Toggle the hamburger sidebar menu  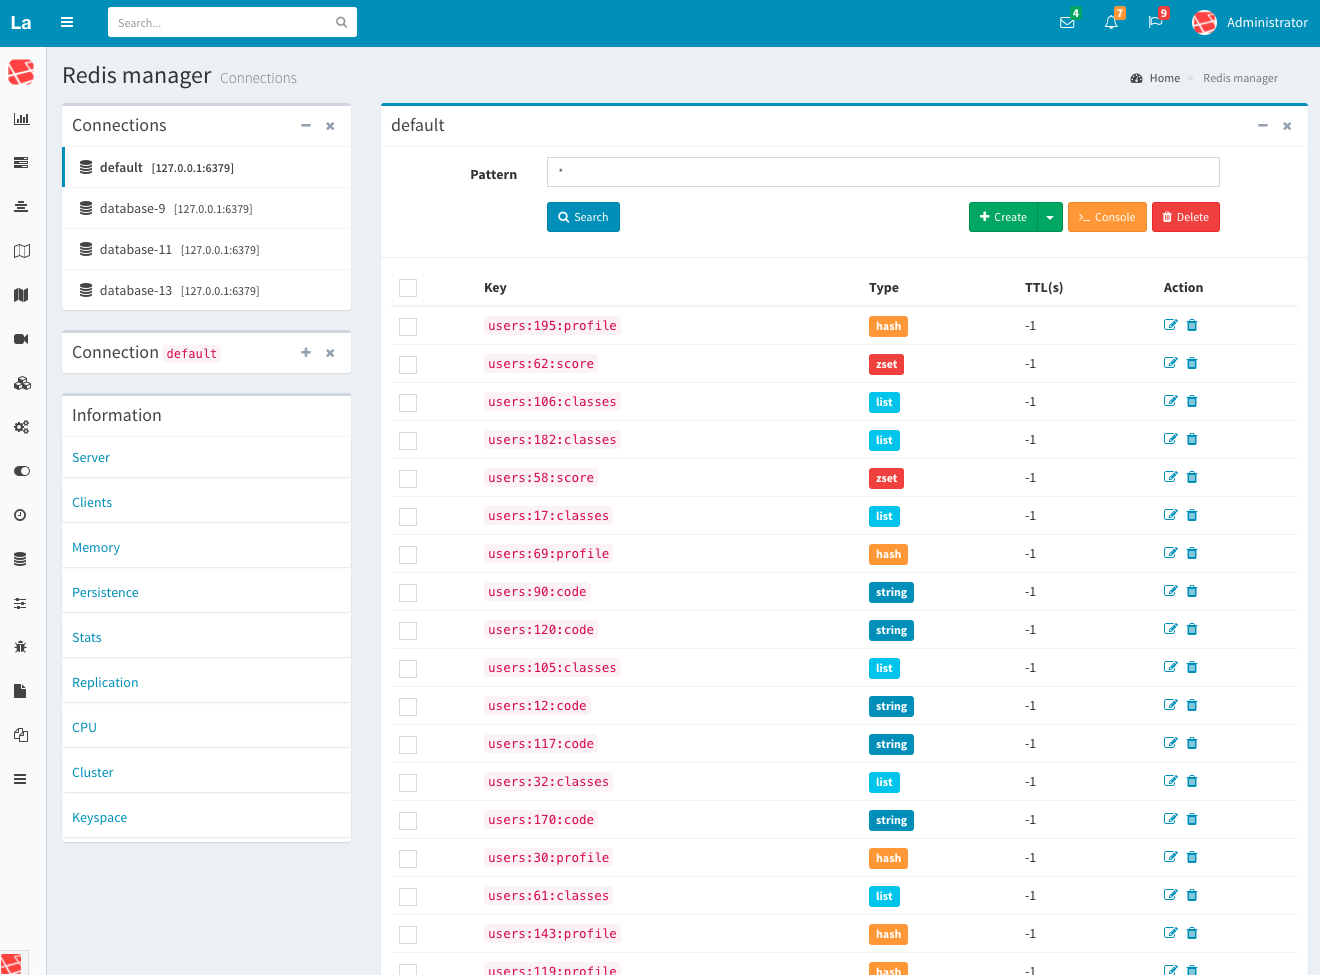[x=67, y=22]
